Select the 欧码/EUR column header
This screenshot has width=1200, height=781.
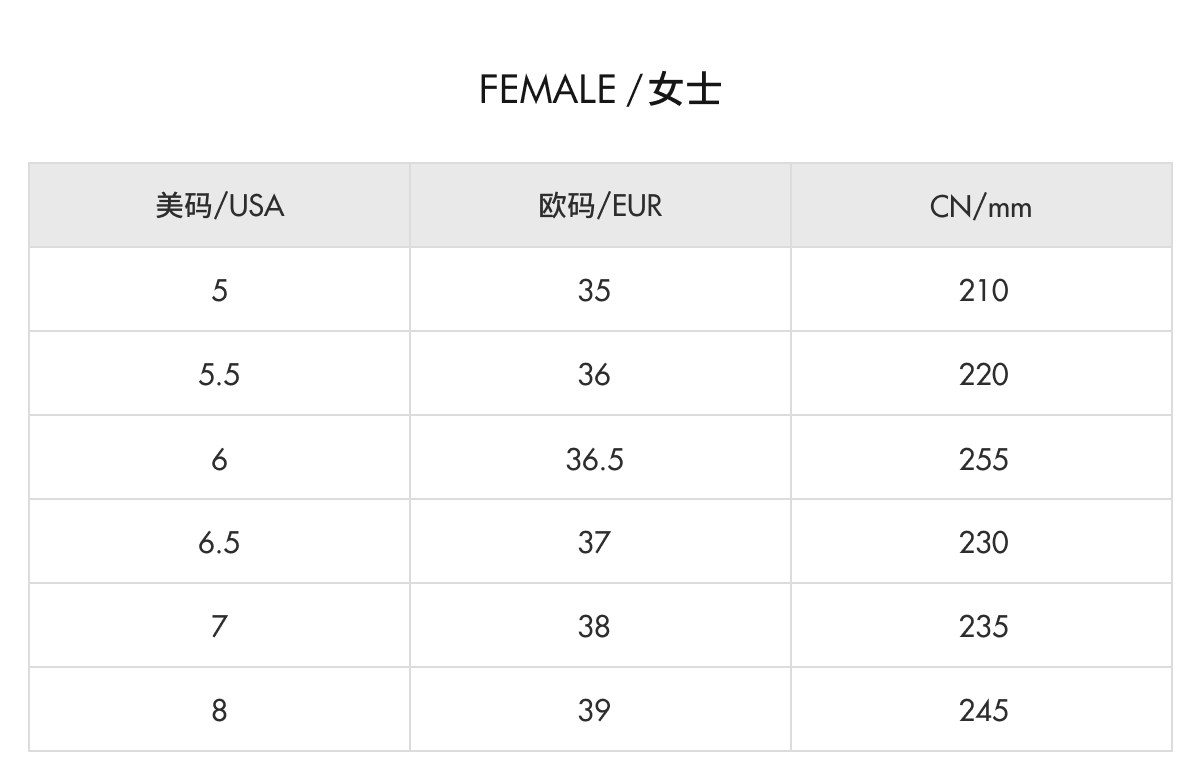tap(600, 206)
